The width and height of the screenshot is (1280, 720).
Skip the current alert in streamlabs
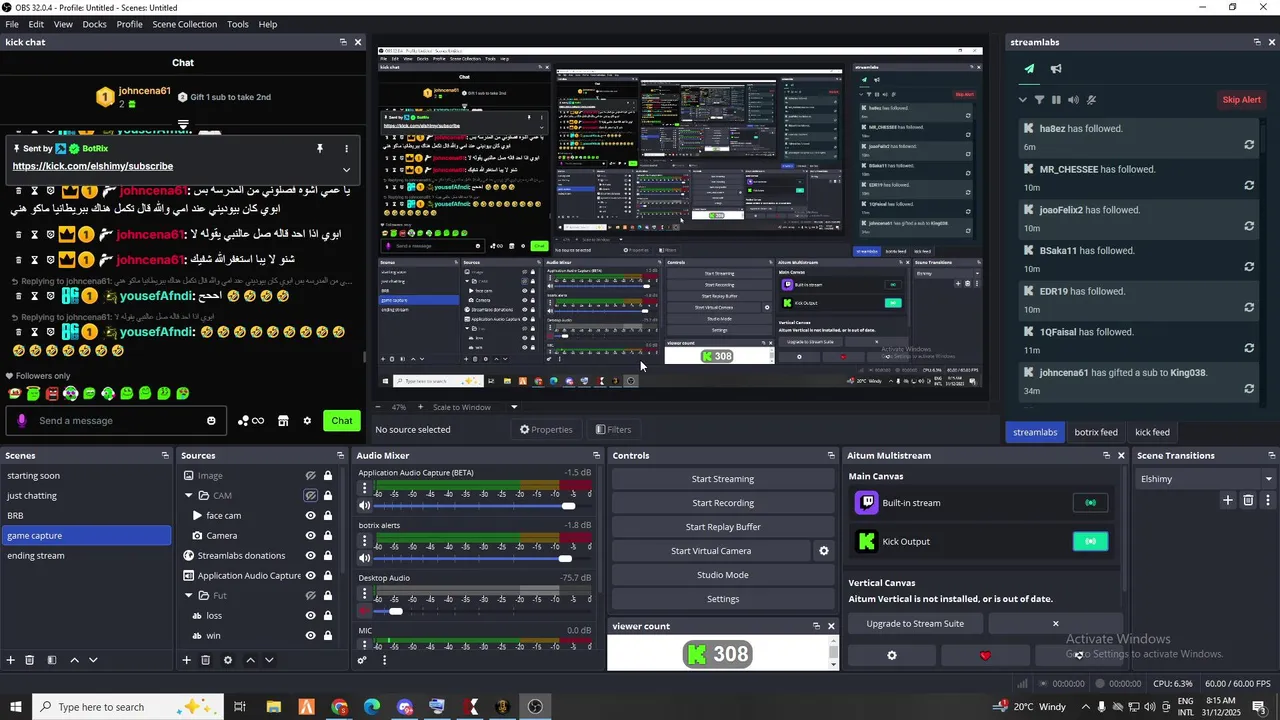(1242, 100)
